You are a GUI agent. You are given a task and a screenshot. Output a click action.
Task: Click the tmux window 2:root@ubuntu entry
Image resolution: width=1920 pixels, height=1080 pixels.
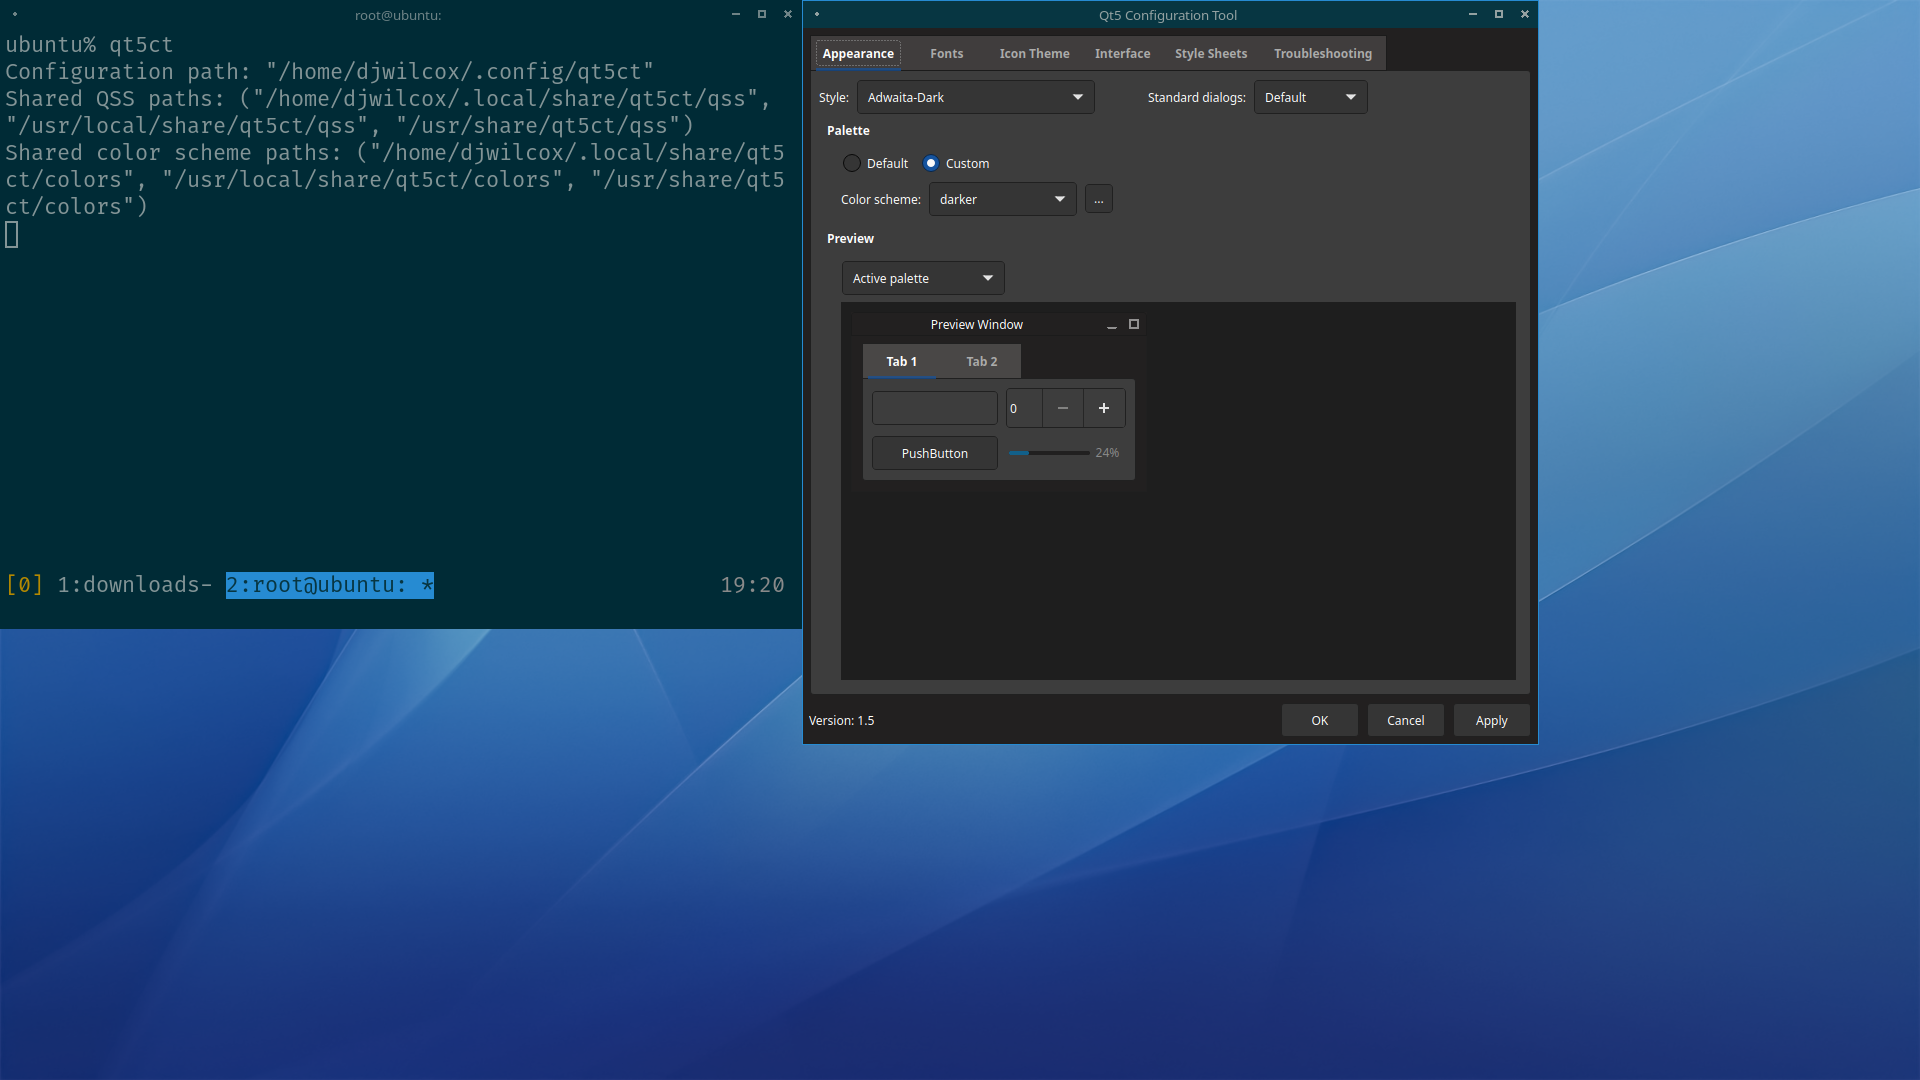point(330,585)
